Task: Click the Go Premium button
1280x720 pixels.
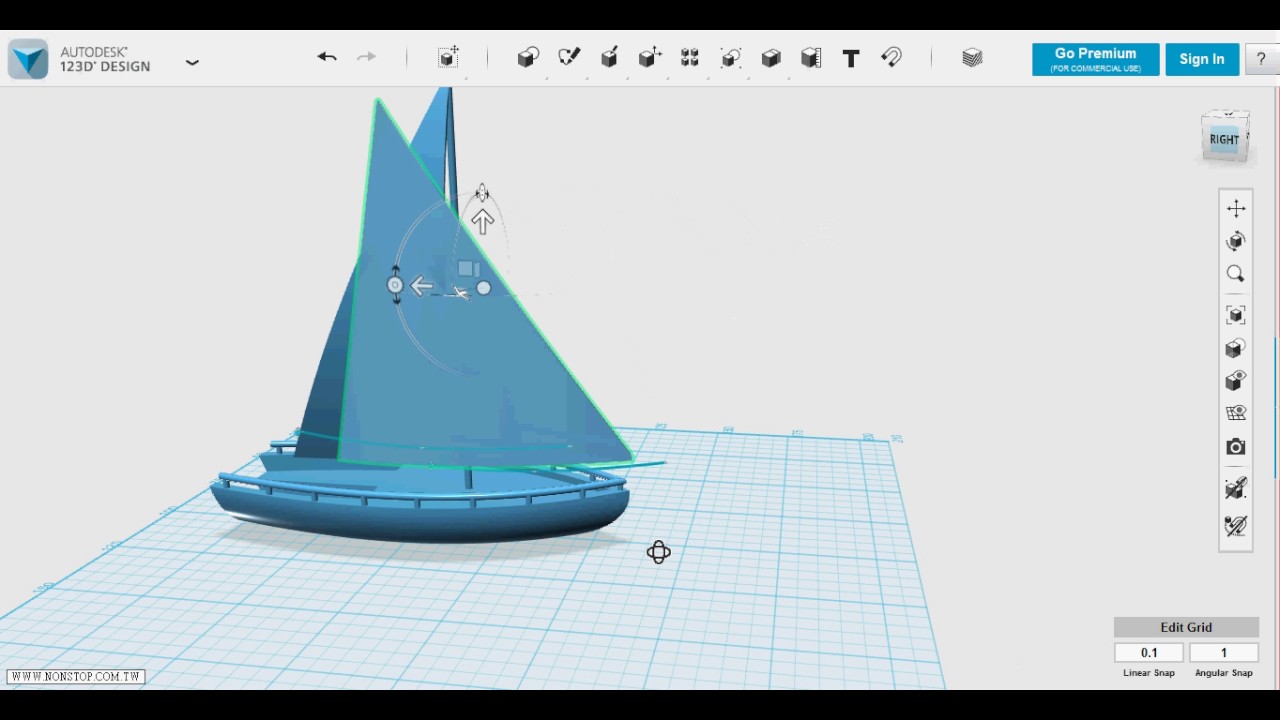Action: (x=1095, y=59)
